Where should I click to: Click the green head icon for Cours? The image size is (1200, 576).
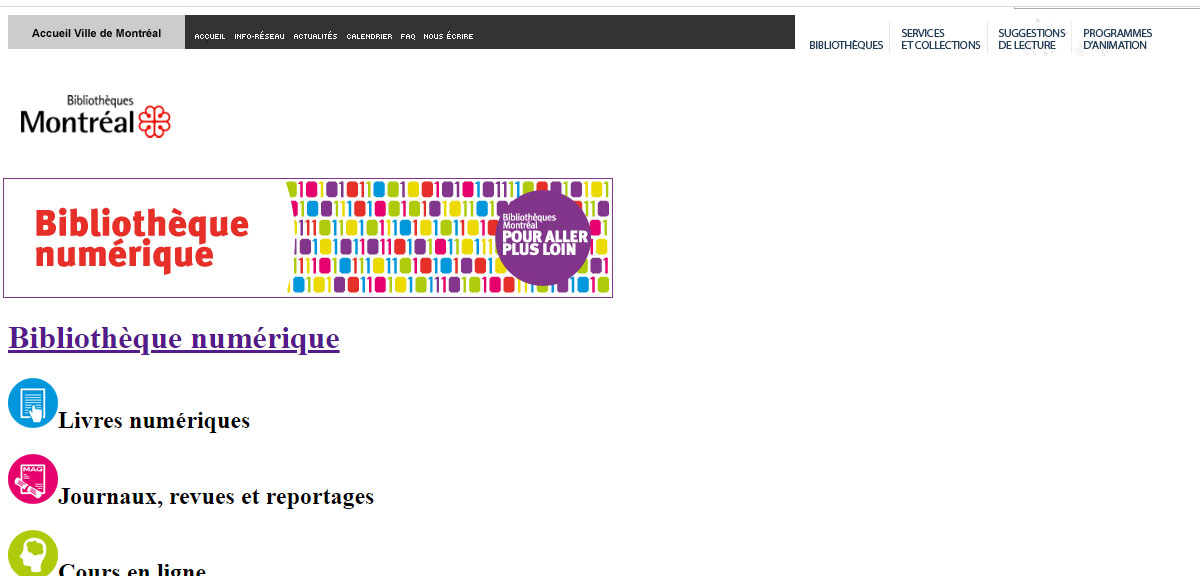pyautogui.click(x=33, y=553)
